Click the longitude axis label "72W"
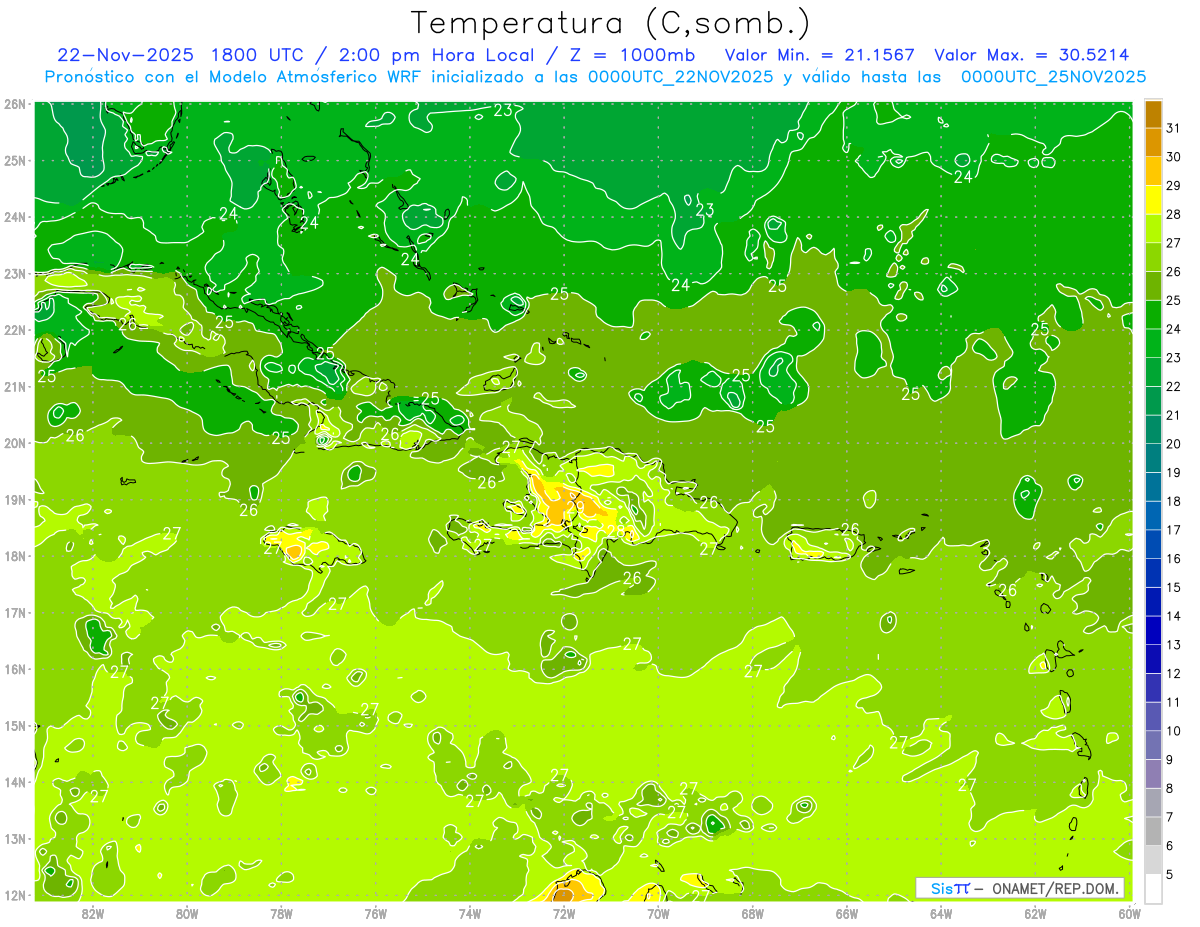The height and width of the screenshot is (927, 1200). click(564, 912)
